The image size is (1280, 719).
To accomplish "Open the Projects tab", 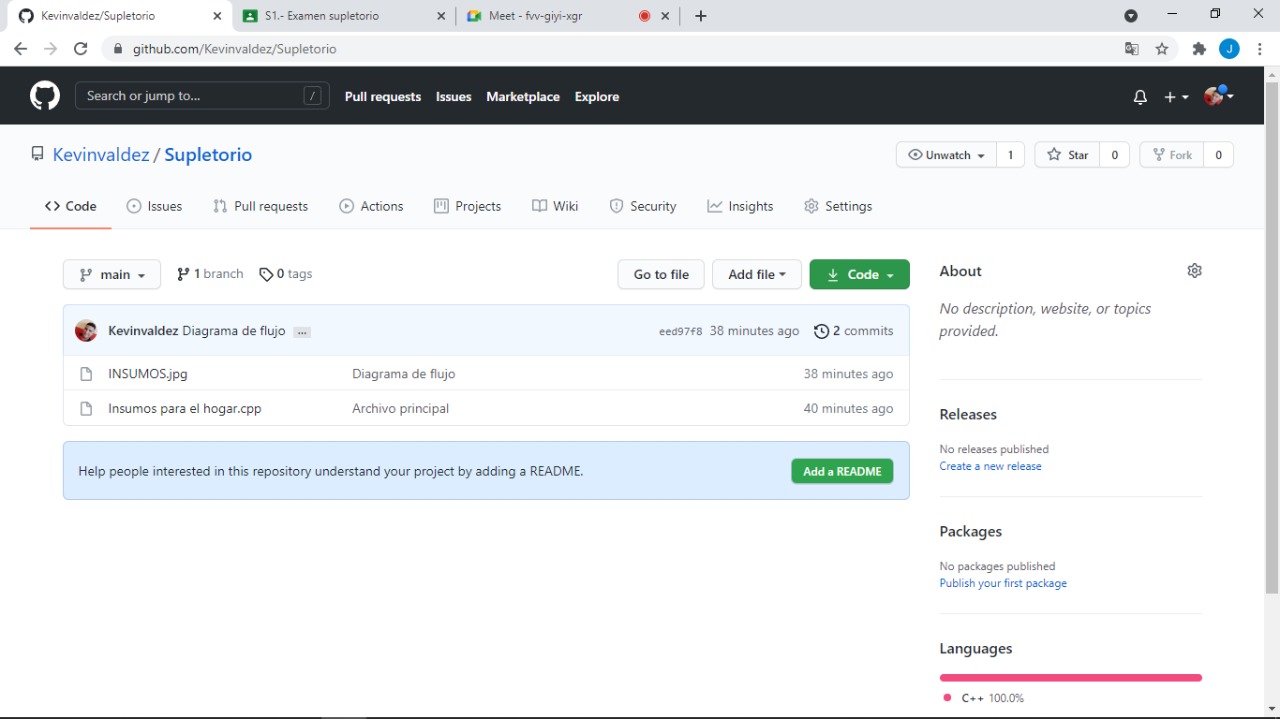I will (467, 206).
